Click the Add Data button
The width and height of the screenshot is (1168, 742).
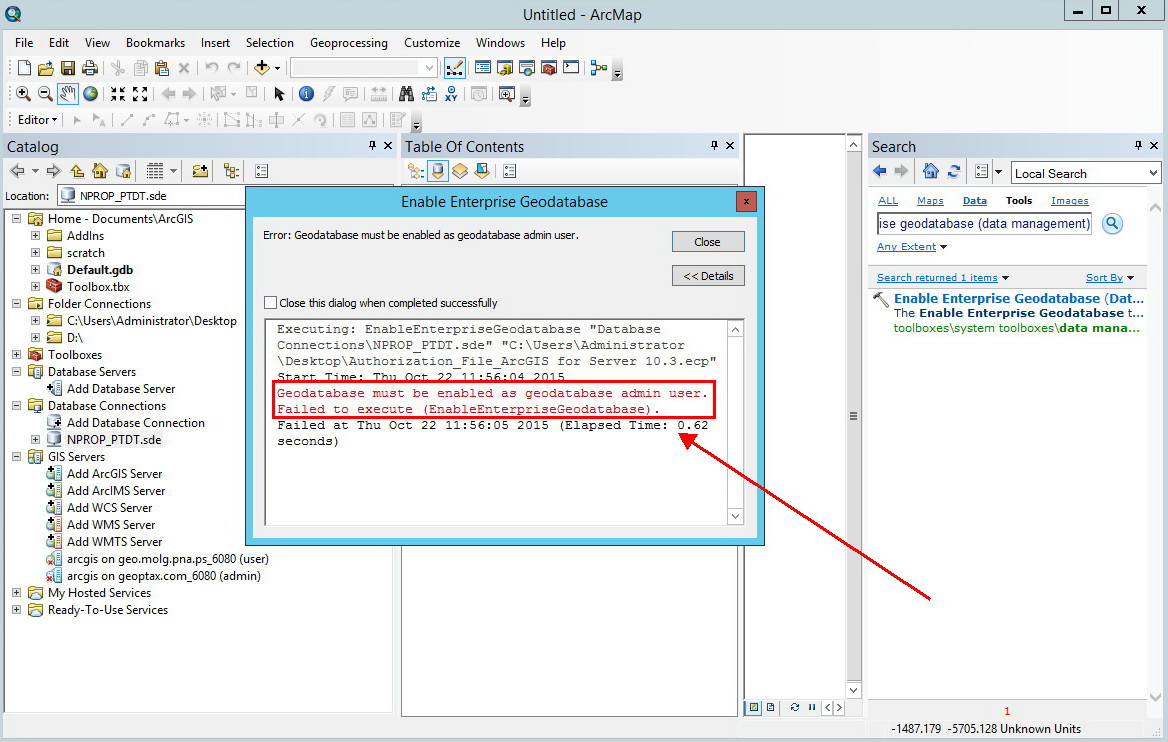tap(261, 68)
